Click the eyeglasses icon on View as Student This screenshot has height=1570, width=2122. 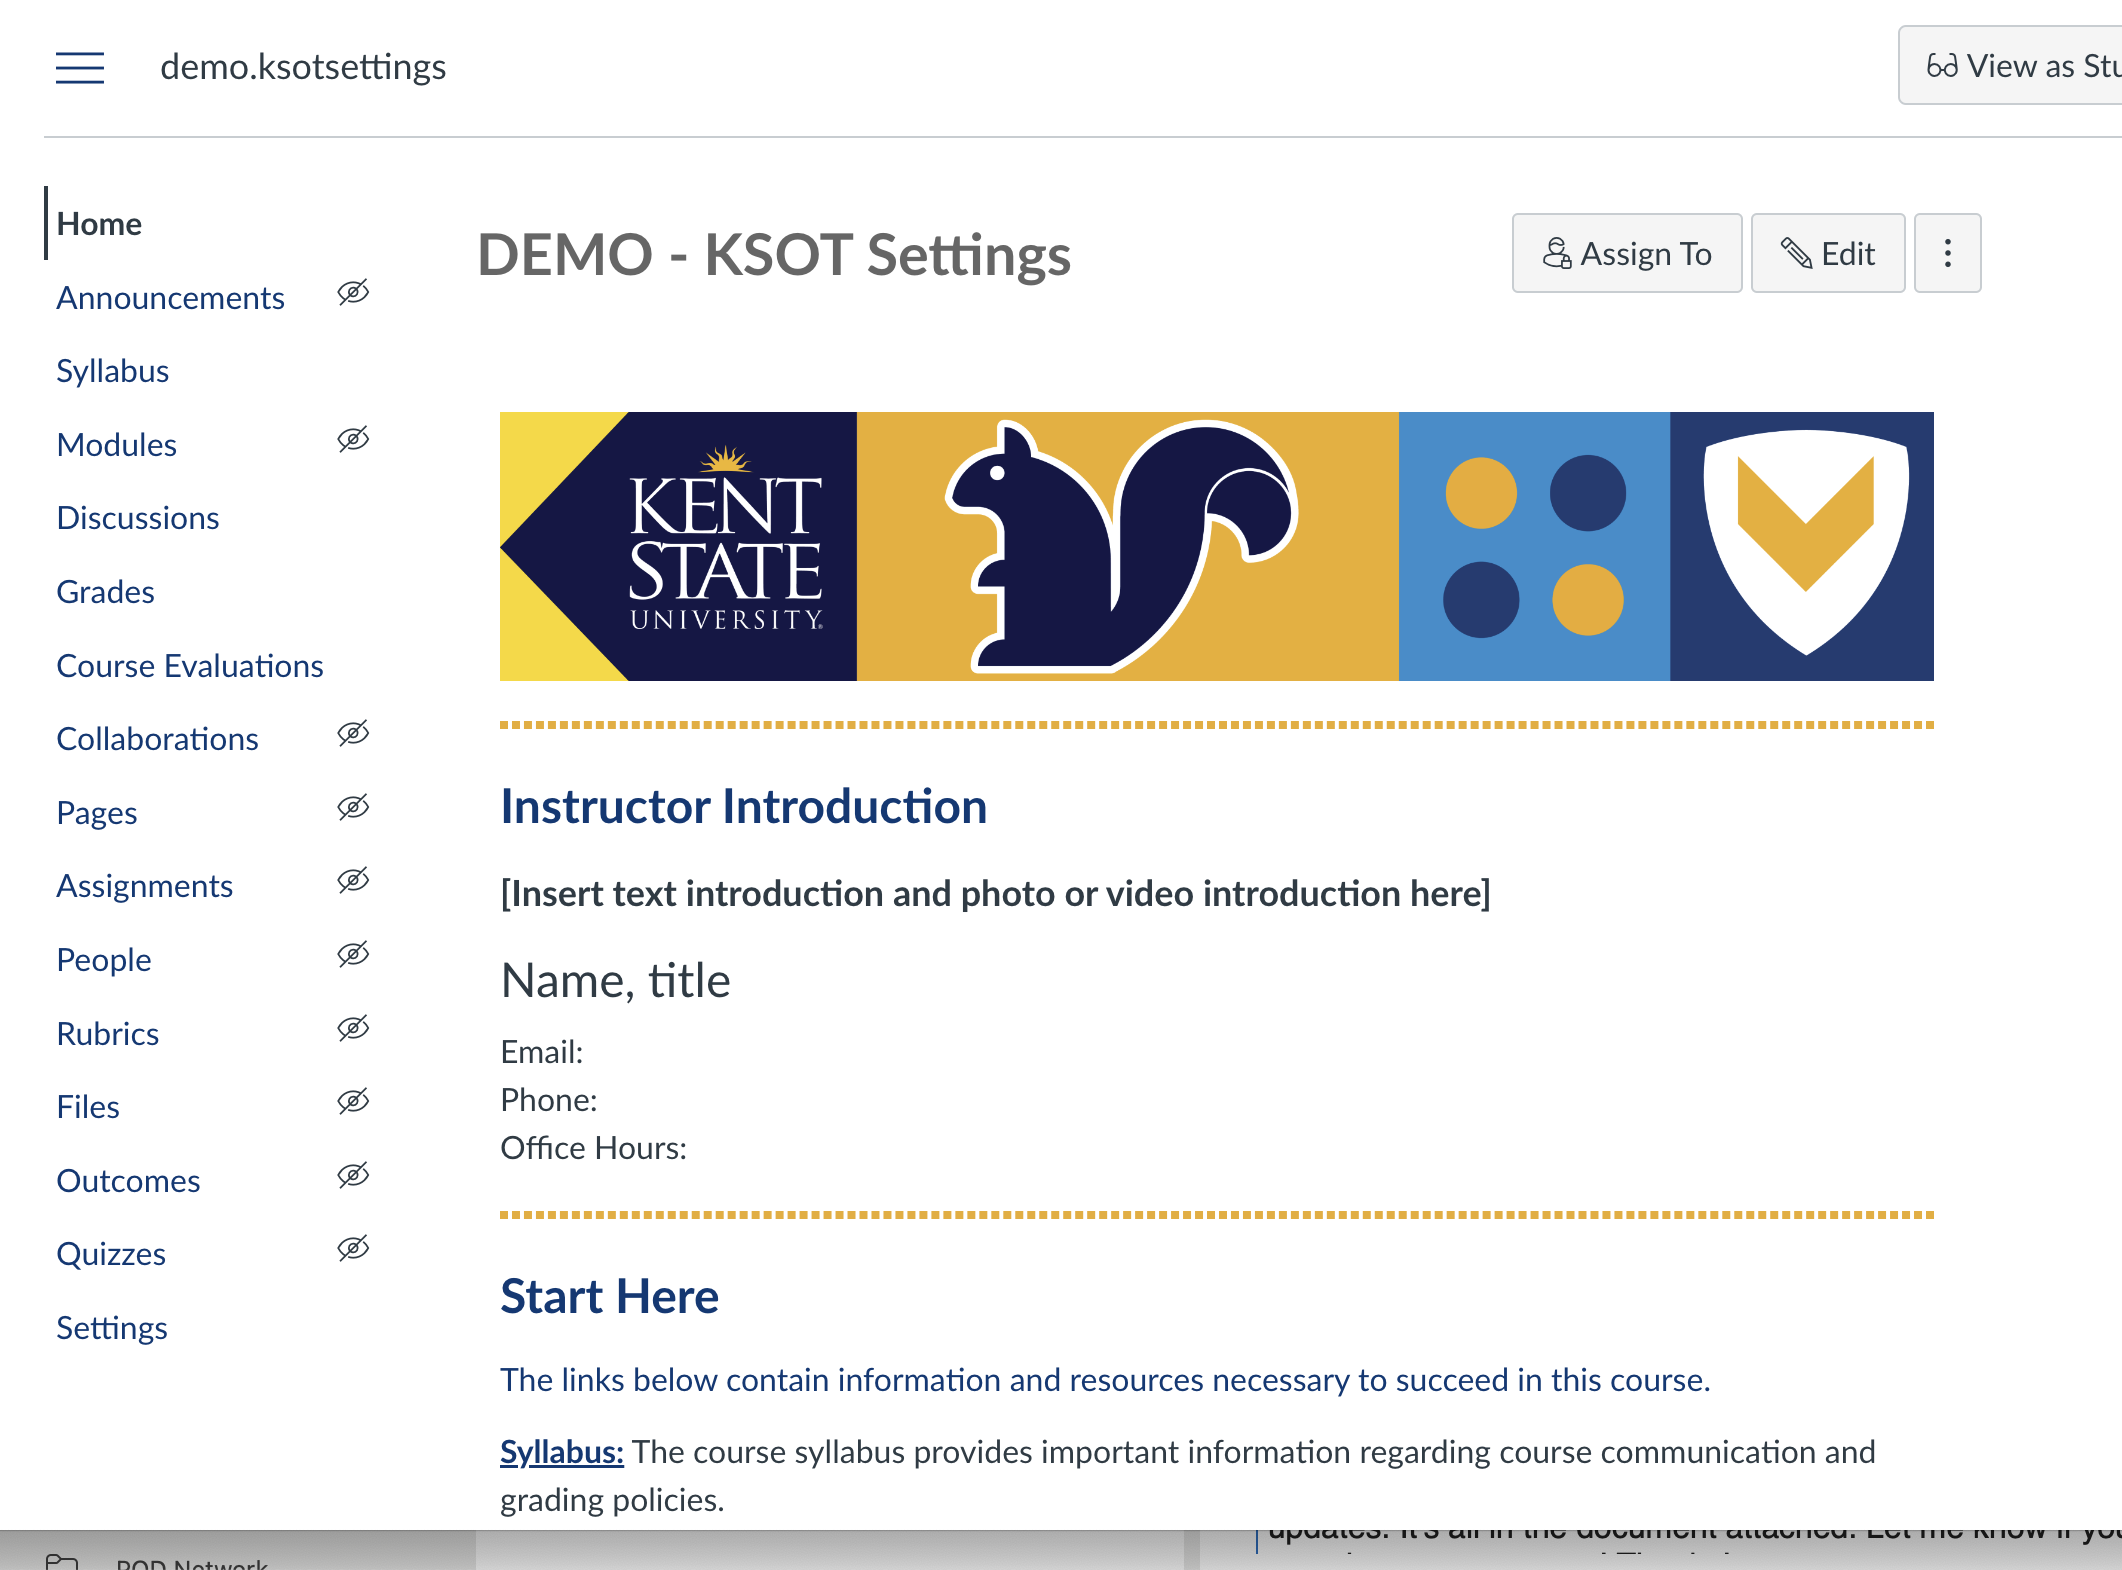pos(1941,64)
